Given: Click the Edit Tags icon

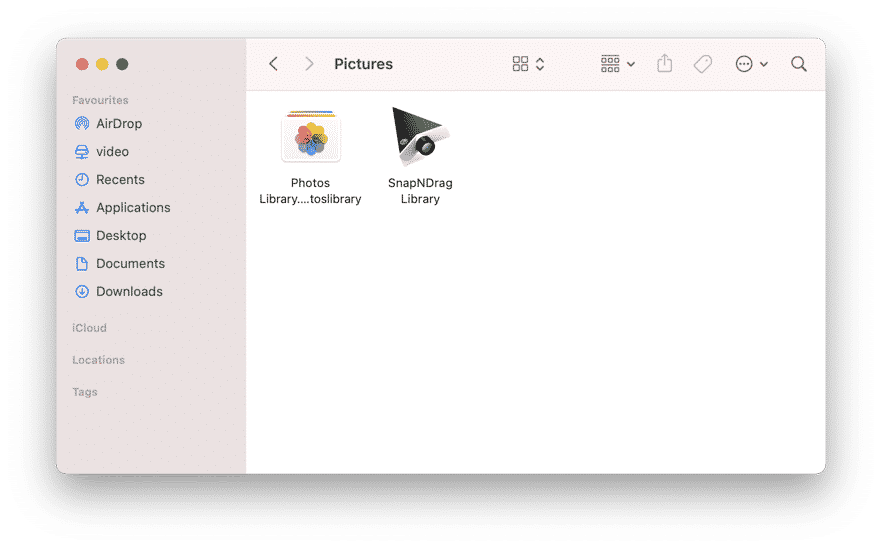Looking at the screenshot, I should pos(703,64).
